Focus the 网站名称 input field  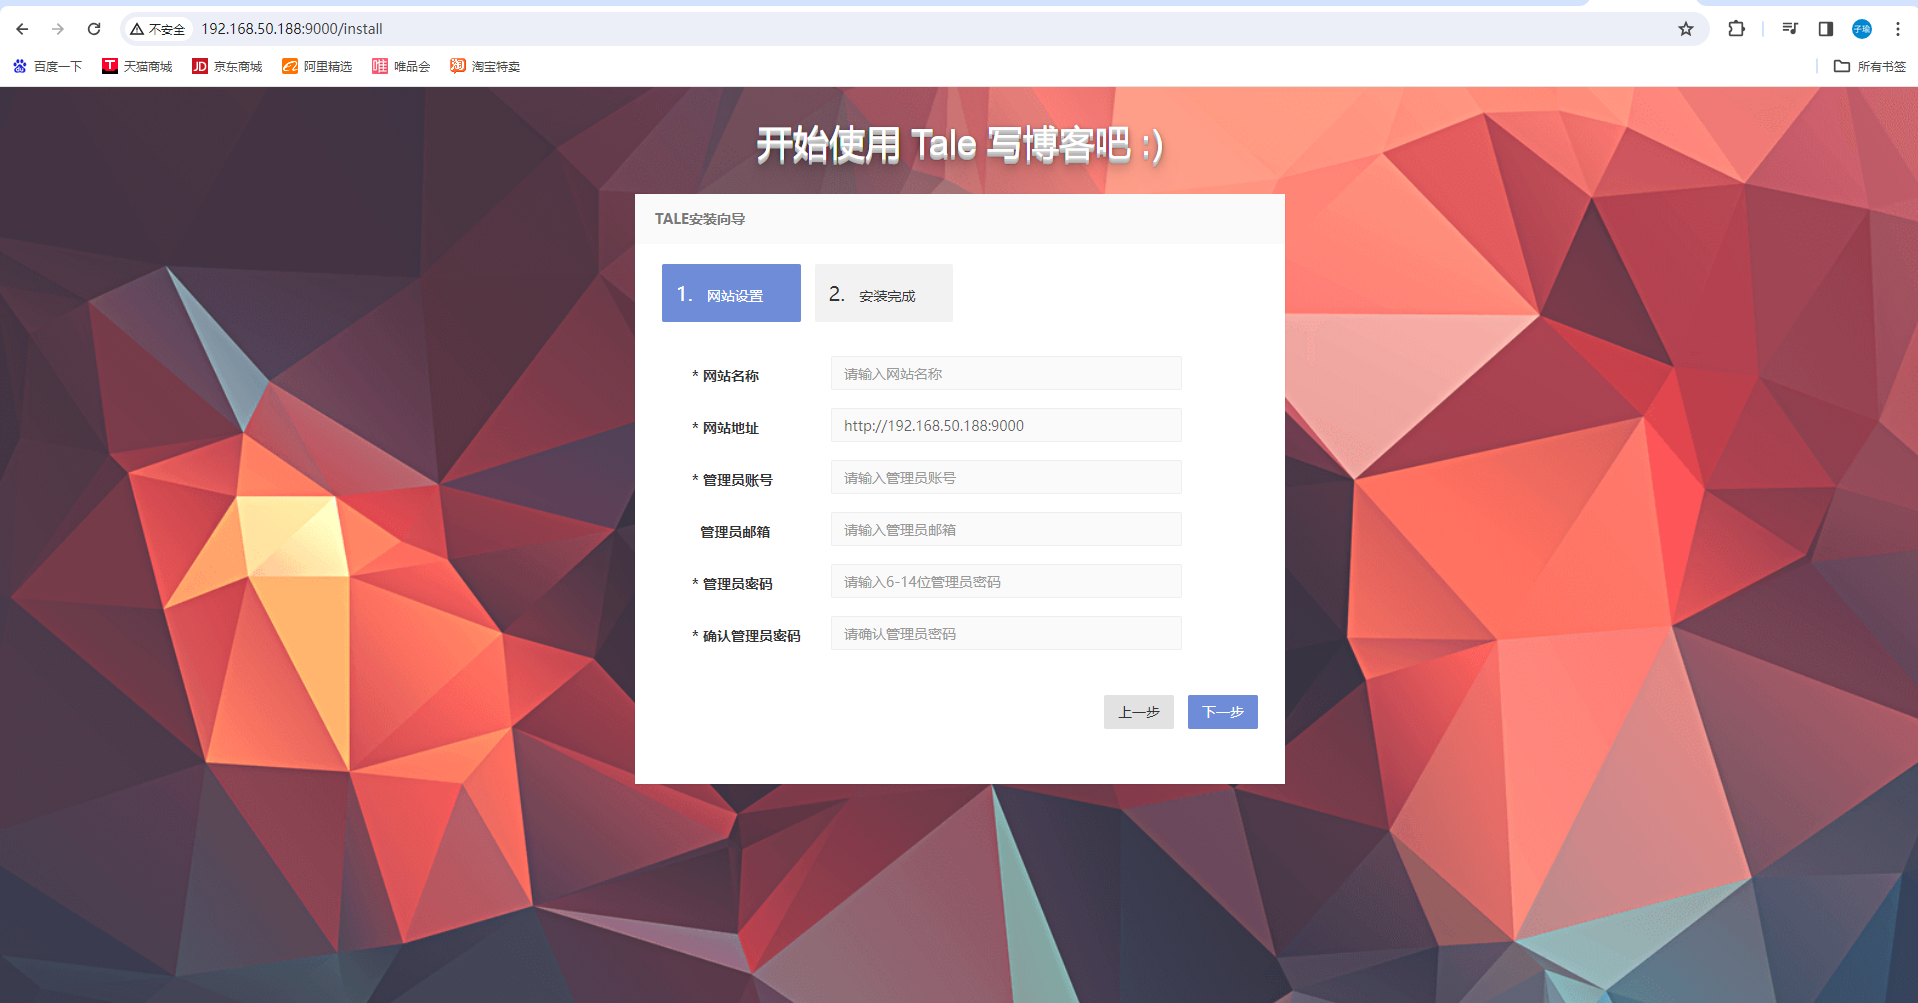[1006, 373]
